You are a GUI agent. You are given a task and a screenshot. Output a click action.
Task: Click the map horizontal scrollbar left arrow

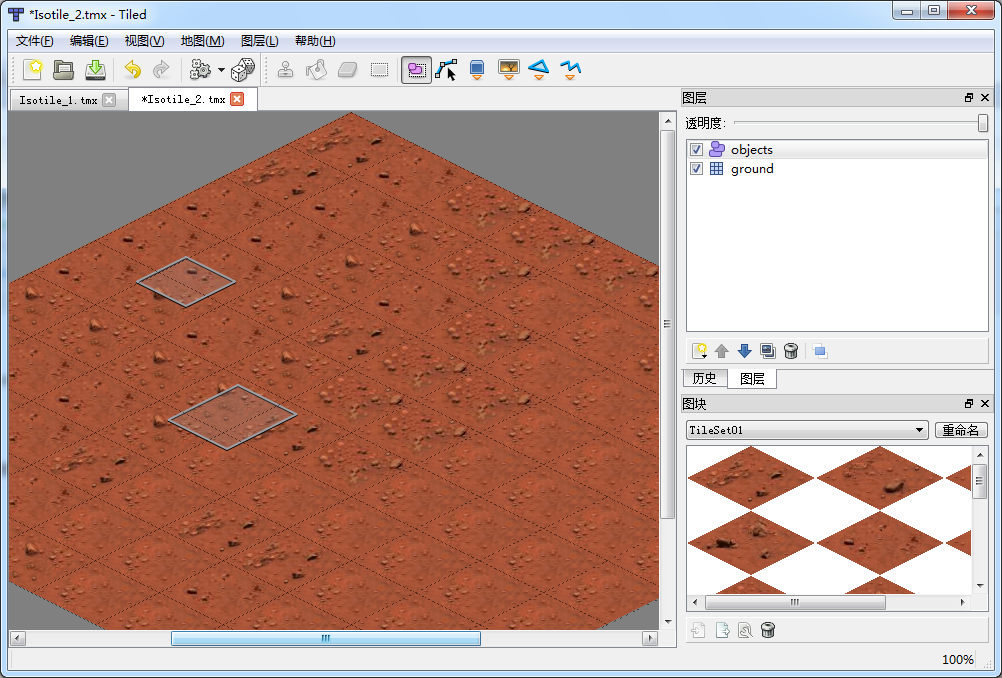18,638
